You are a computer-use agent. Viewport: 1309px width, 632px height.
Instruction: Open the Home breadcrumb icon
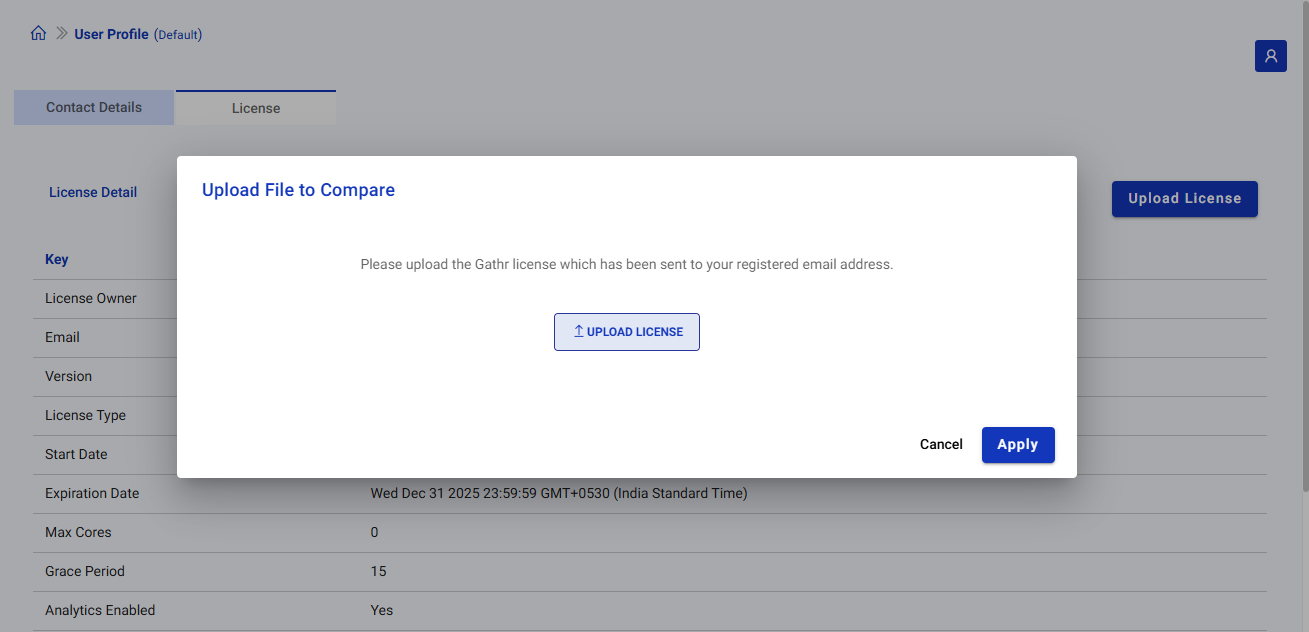pyautogui.click(x=38, y=32)
